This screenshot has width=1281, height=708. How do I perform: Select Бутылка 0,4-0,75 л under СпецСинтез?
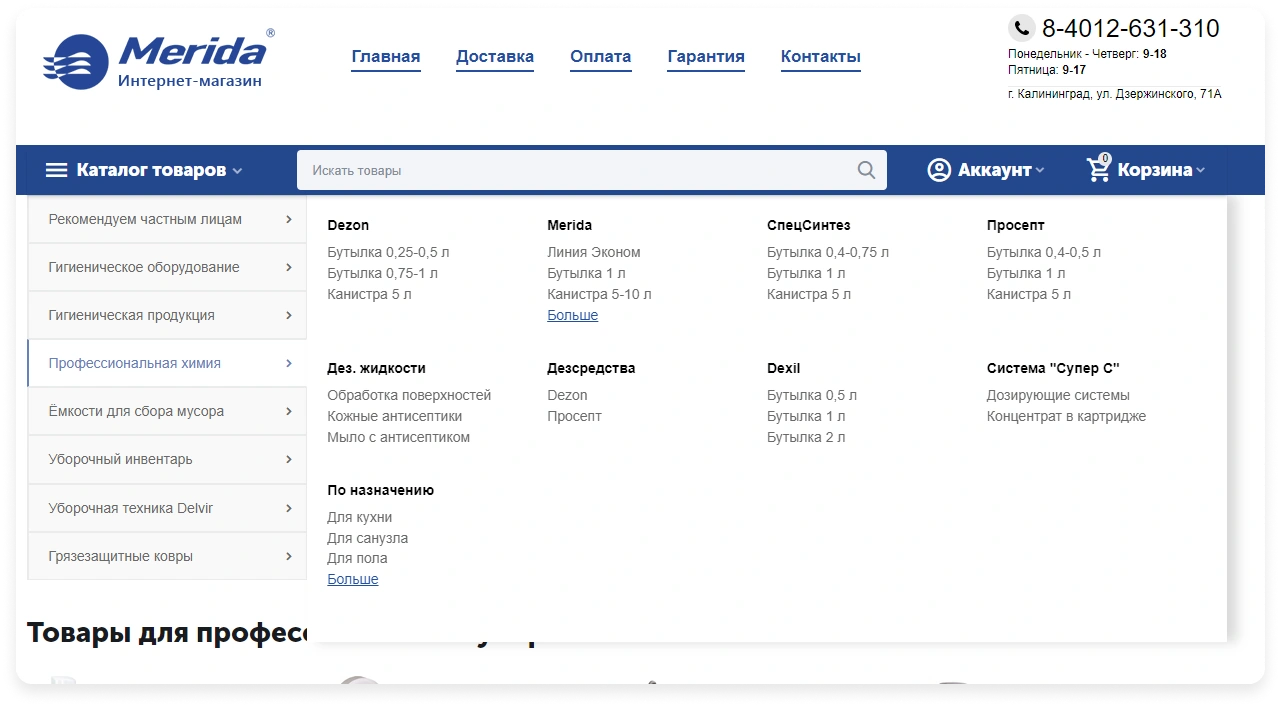point(828,252)
